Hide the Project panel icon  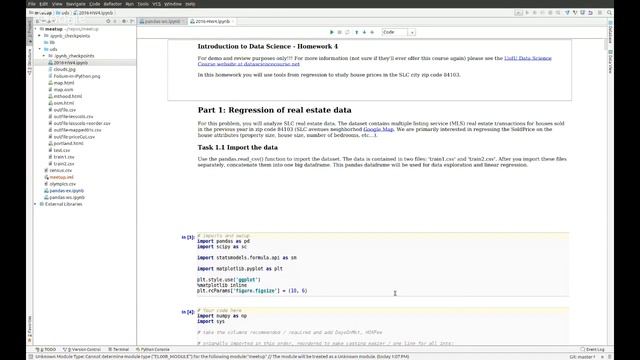point(132,21)
